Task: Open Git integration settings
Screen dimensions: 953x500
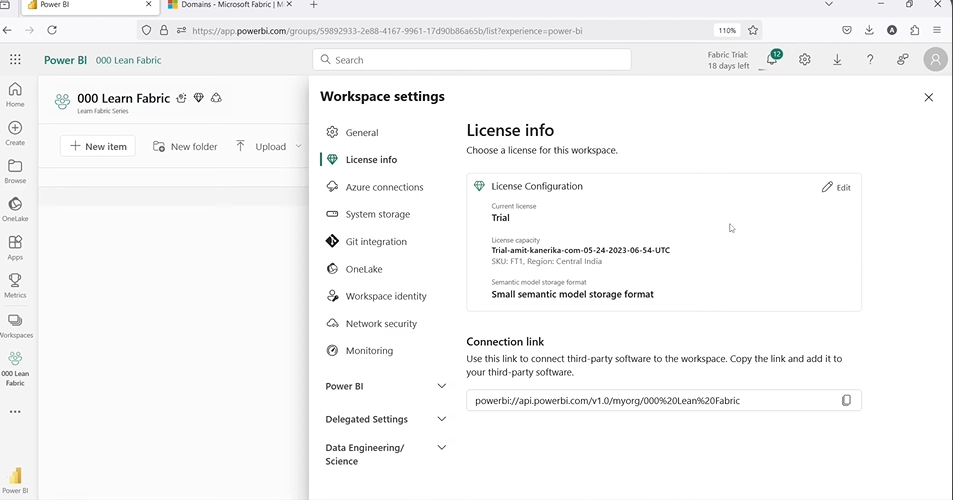Action: pos(366,242)
